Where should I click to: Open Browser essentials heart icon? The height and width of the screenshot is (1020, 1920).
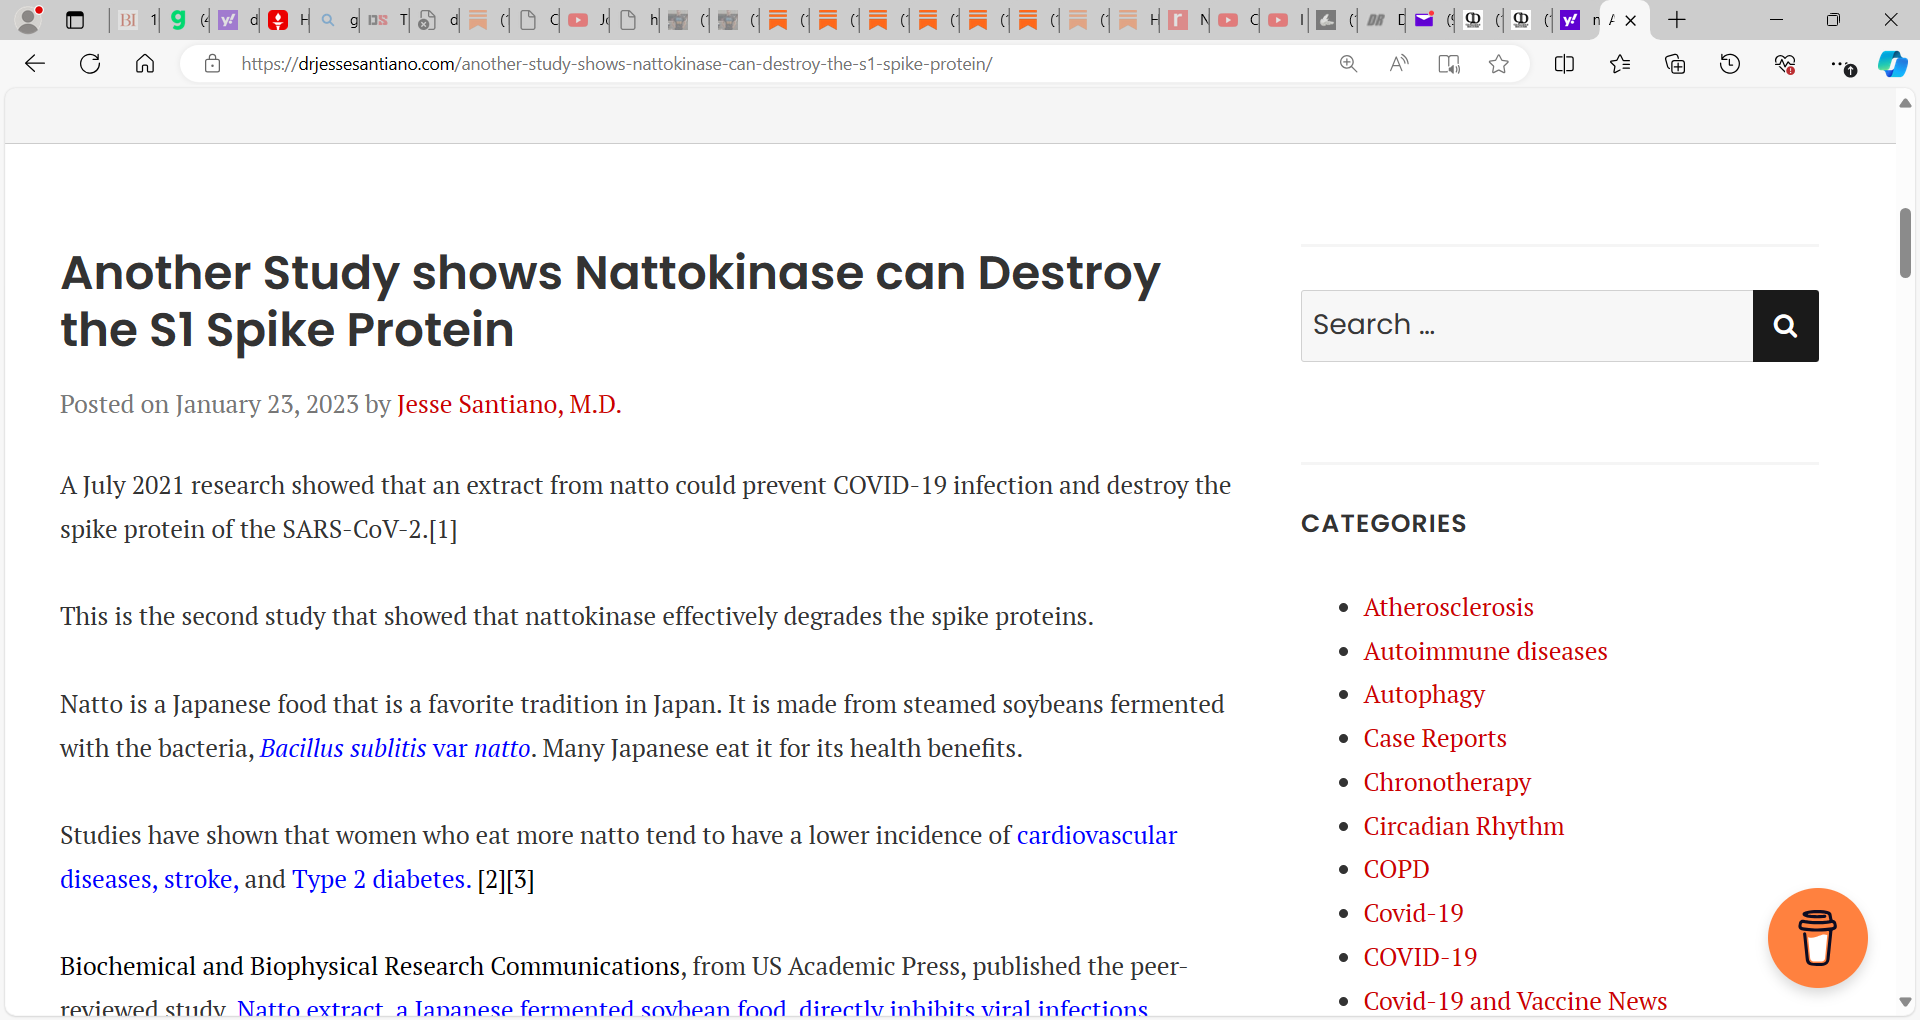click(1785, 64)
